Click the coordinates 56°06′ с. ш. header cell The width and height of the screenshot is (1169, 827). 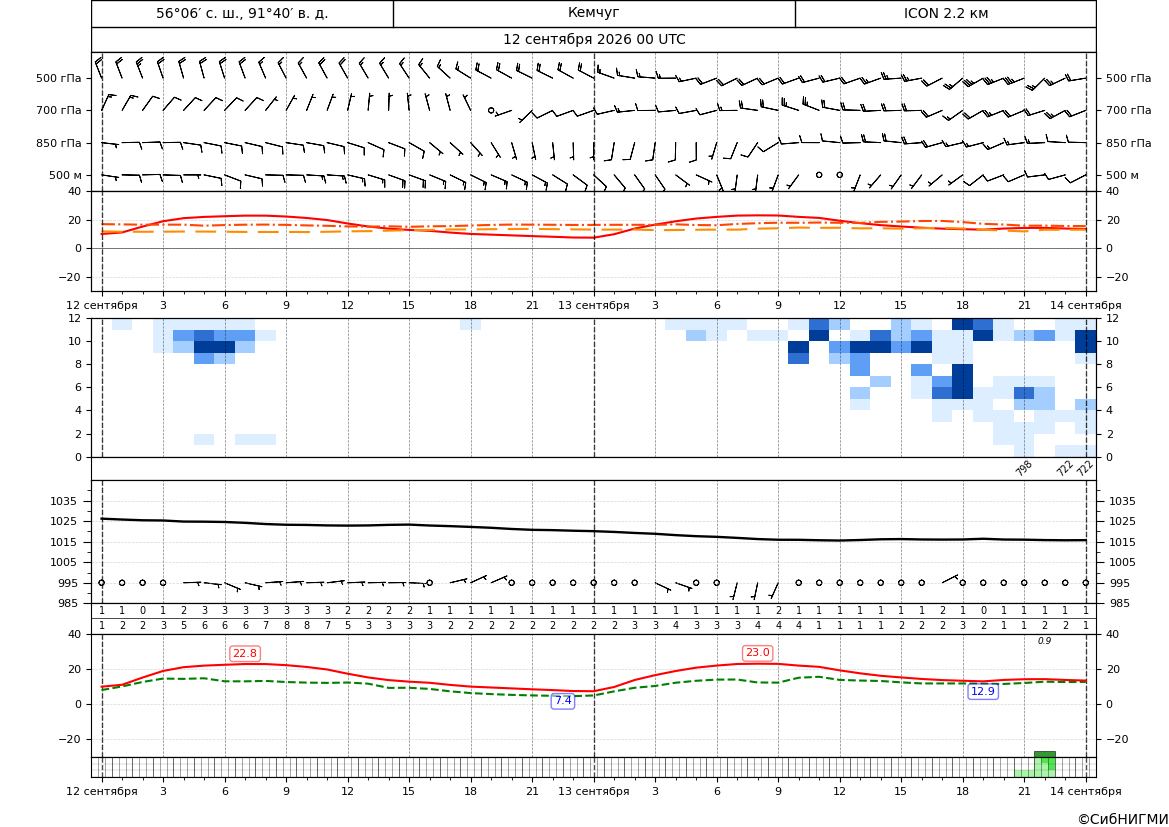[242, 13]
